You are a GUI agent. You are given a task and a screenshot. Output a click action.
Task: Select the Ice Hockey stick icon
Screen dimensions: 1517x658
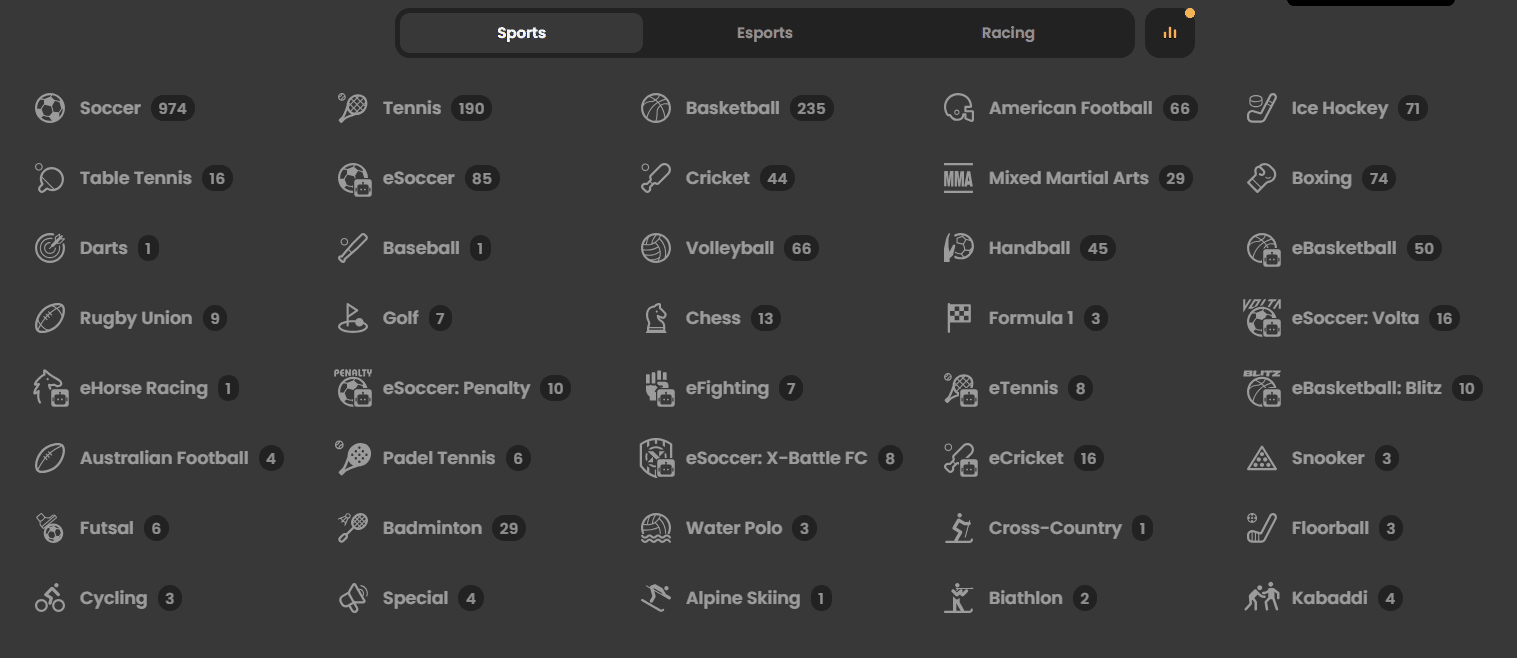coord(1262,107)
